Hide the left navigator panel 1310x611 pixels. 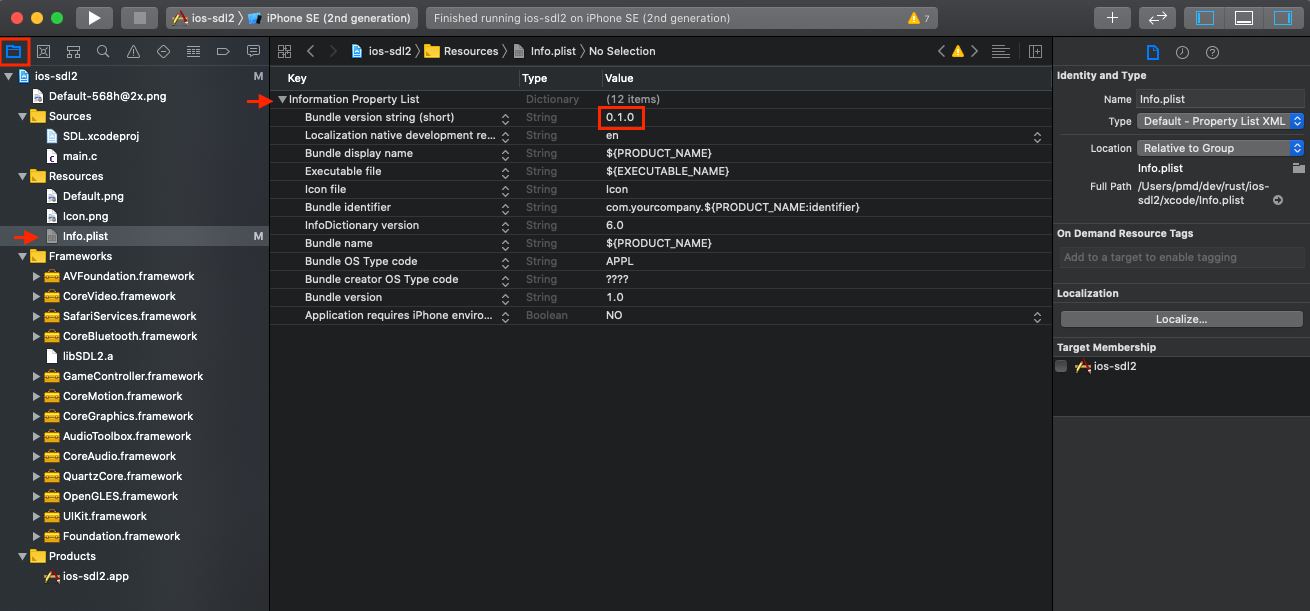pyautogui.click(x=1204, y=18)
